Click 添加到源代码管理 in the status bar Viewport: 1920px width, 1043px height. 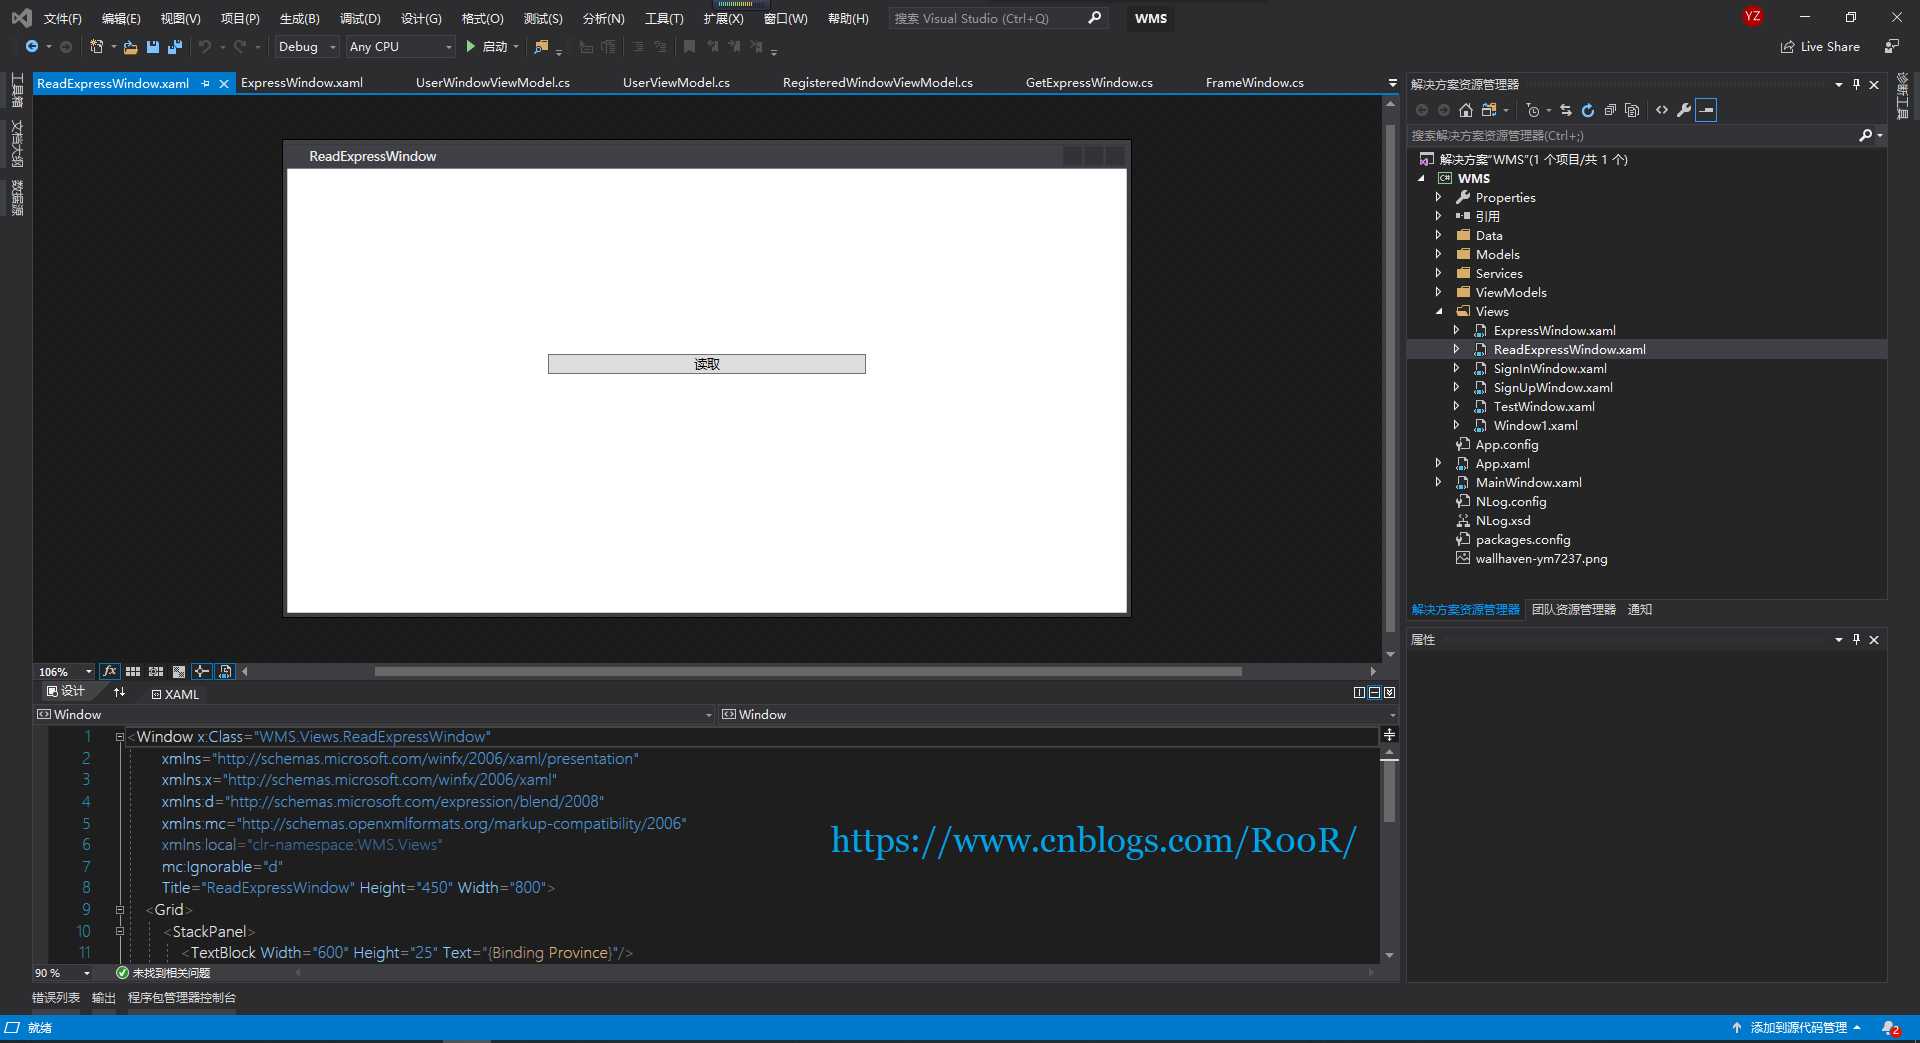point(1798,1028)
